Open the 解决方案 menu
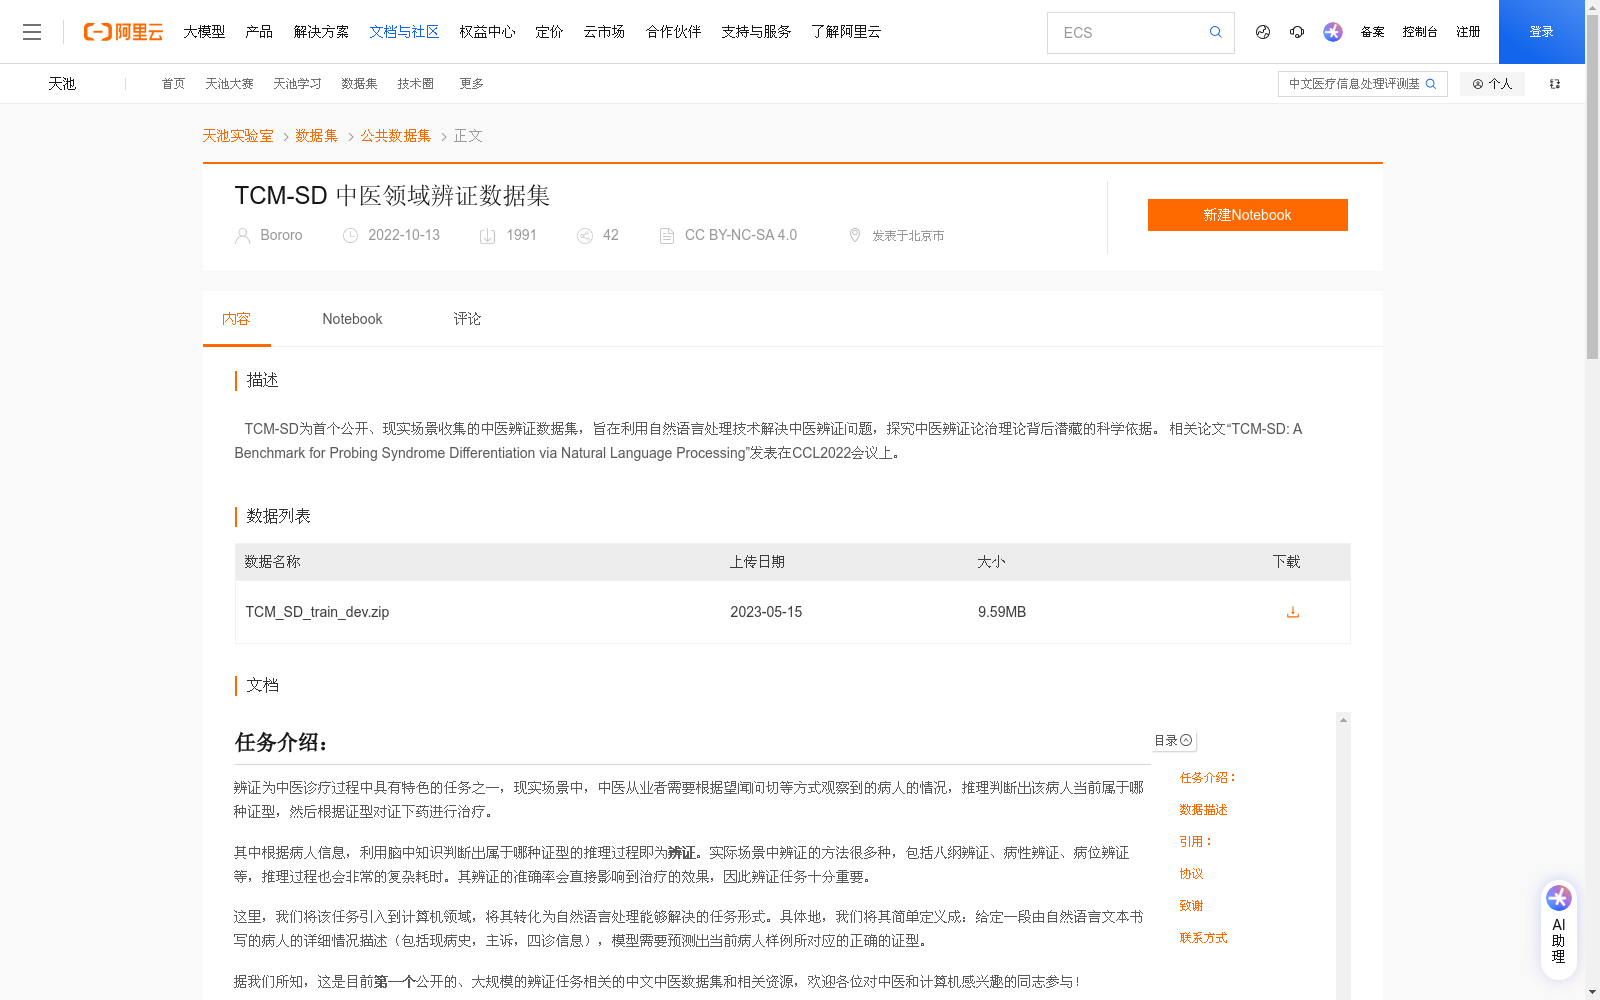The width and height of the screenshot is (1600, 1000). [321, 32]
